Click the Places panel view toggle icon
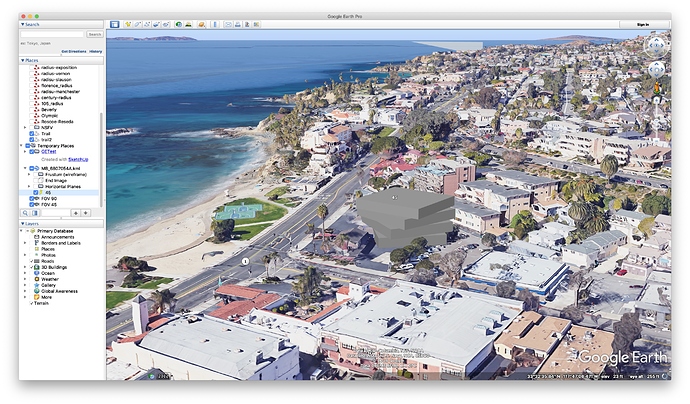This screenshot has height=404, width=690. [35, 213]
